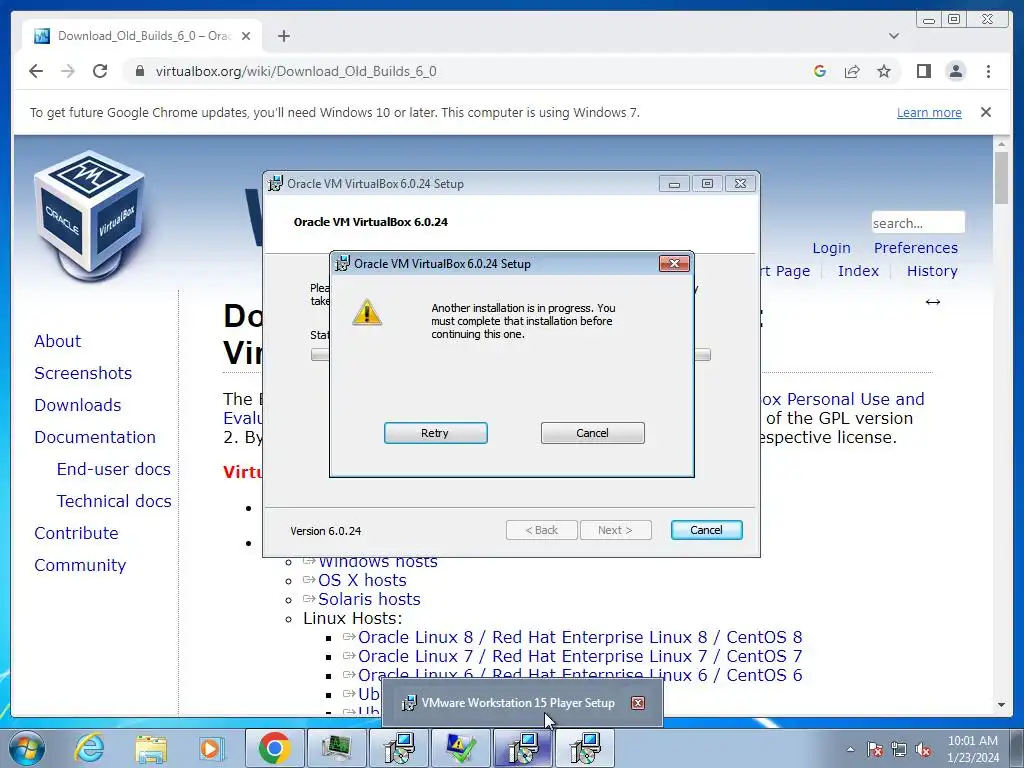Open Google icon in address bar
The image size is (1024, 768).
[x=820, y=71]
